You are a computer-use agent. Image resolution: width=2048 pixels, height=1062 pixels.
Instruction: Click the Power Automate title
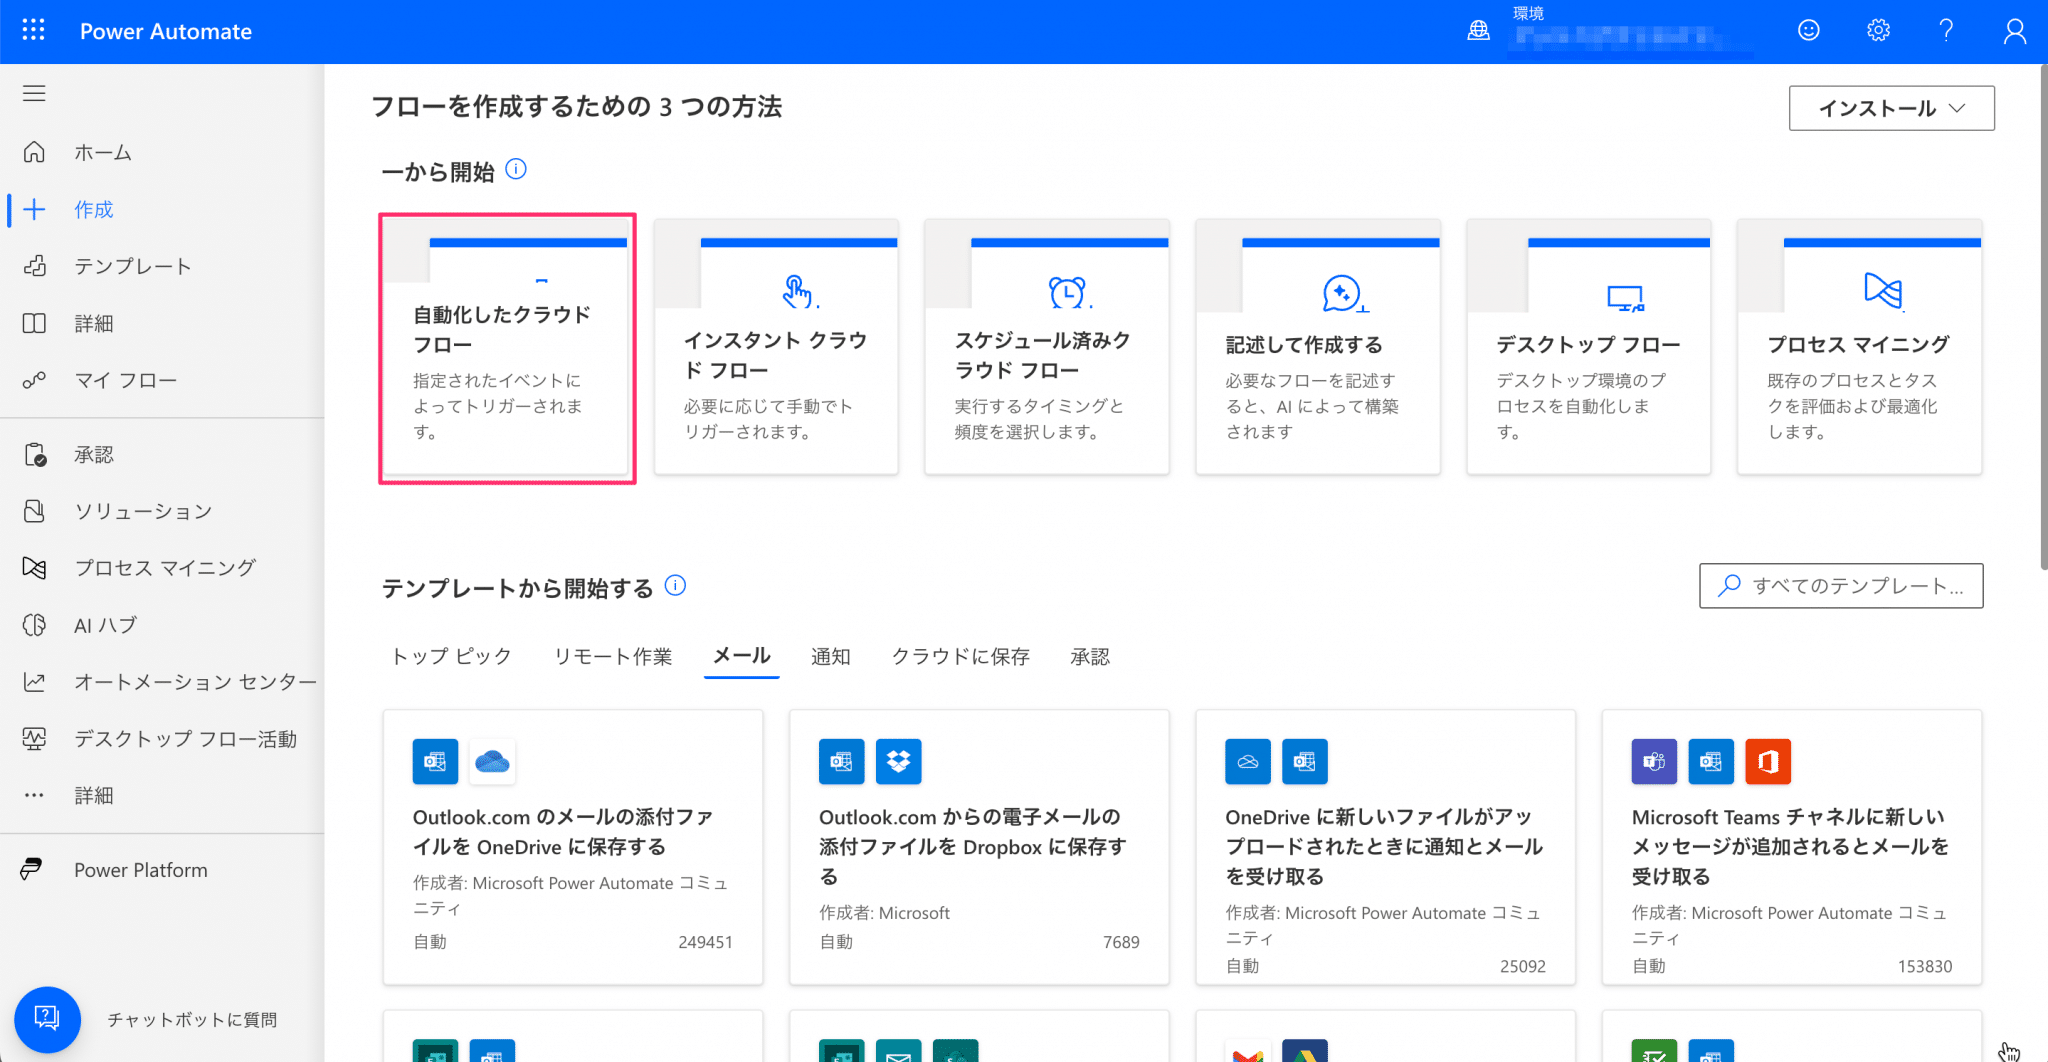tap(166, 31)
